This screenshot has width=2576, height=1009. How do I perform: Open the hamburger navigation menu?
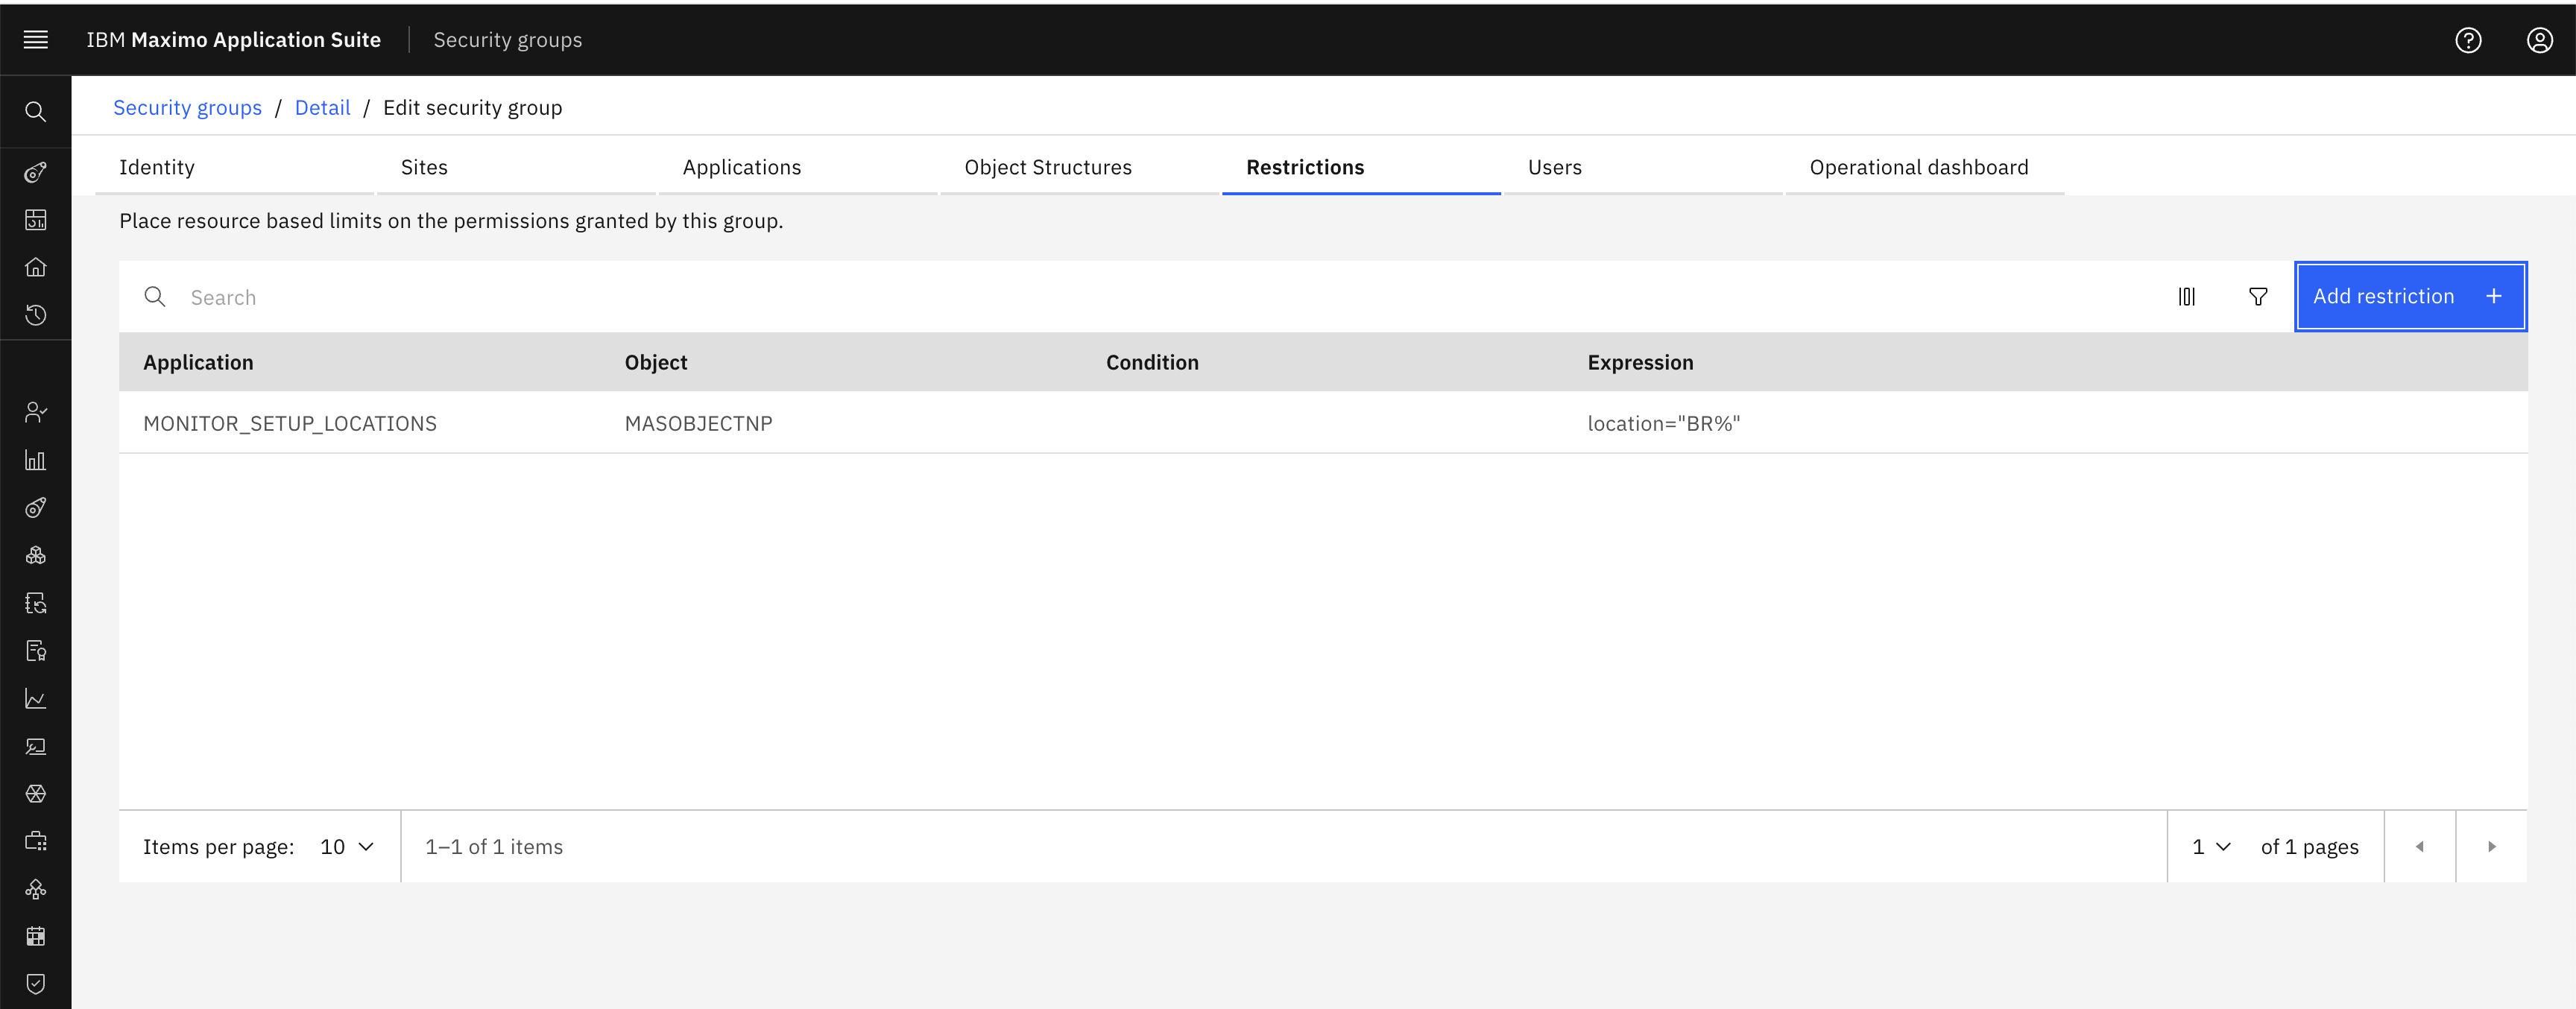click(x=36, y=40)
